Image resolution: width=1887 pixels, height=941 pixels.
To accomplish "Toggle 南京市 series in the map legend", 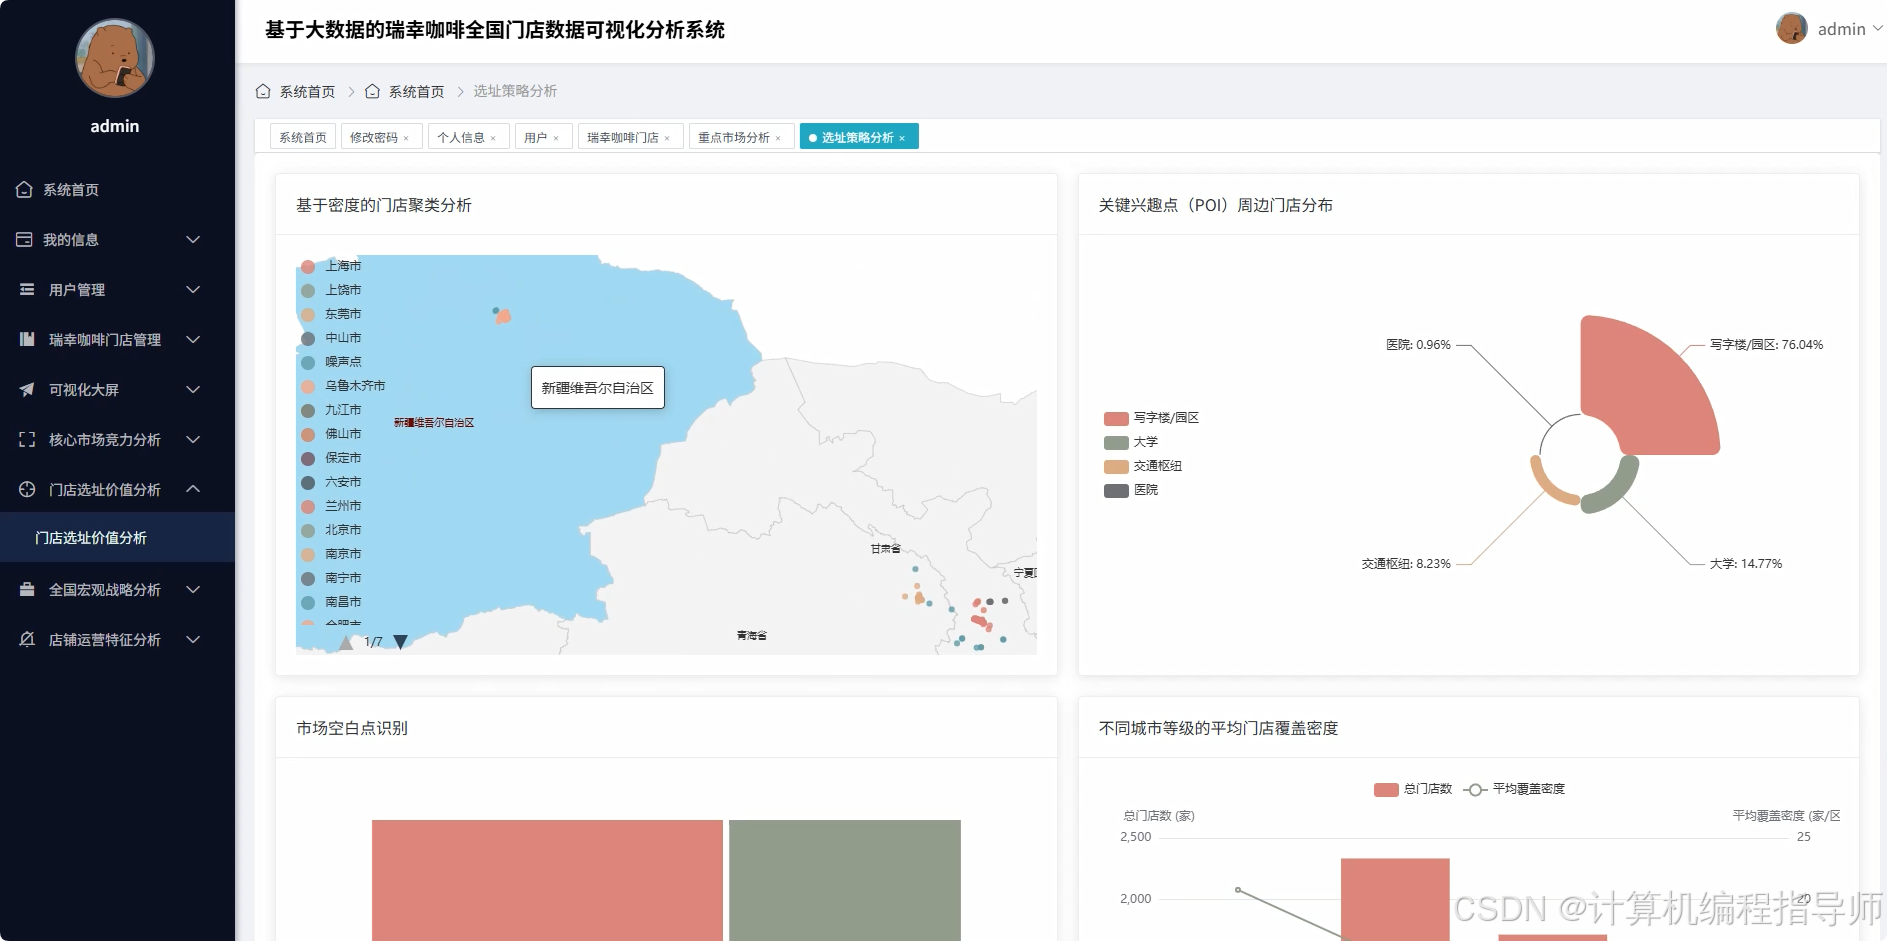I will tap(331, 554).
